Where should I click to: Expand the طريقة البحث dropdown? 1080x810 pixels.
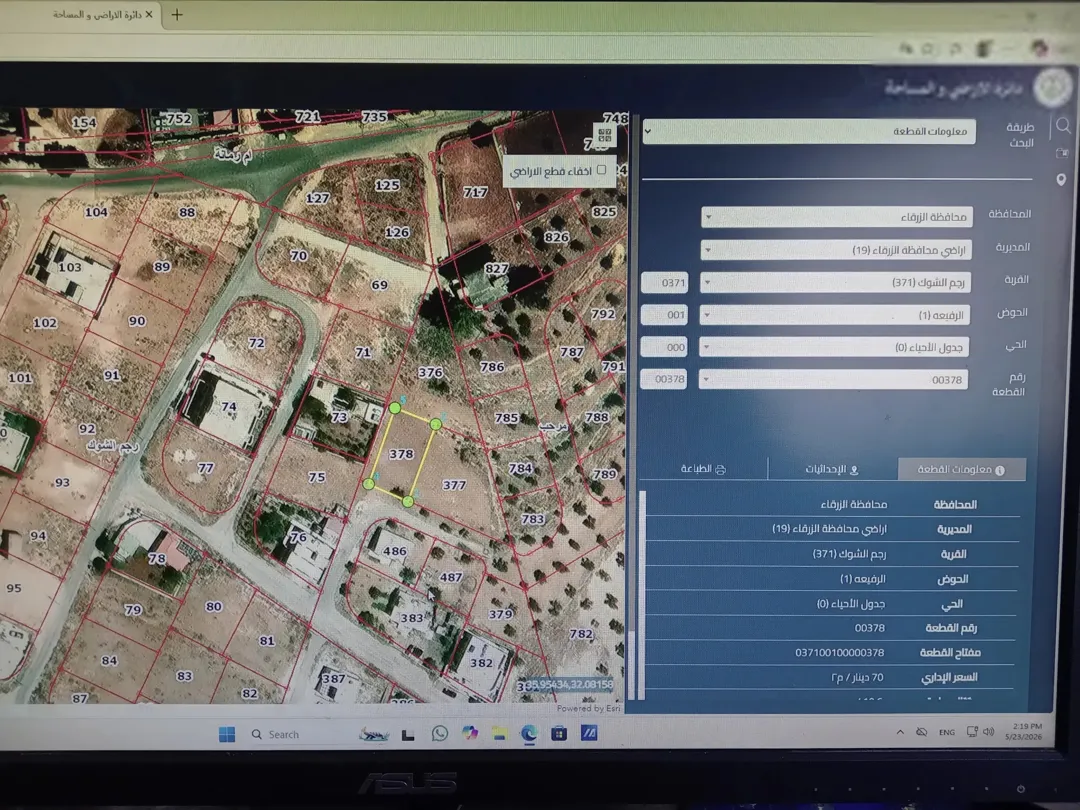coord(809,131)
